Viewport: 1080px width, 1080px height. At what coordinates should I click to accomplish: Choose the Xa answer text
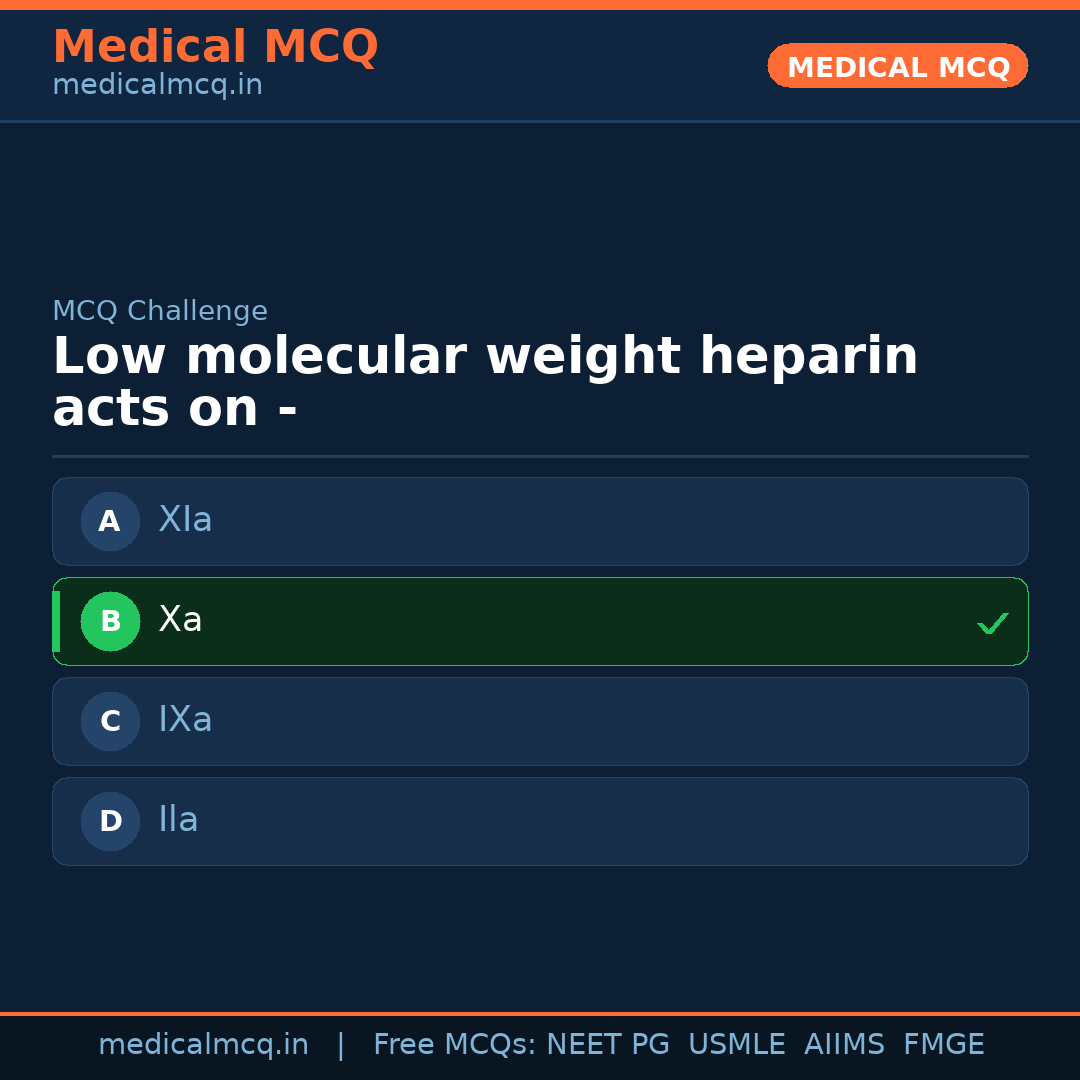180,620
